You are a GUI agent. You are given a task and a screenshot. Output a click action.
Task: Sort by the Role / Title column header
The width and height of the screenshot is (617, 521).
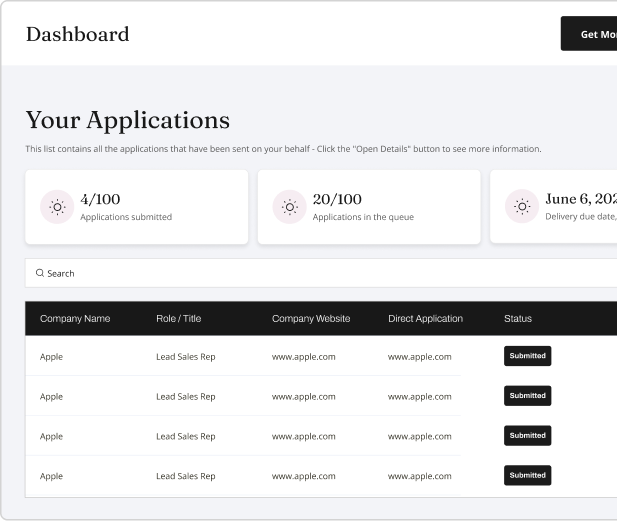pyautogui.click(x=179, y=318)
